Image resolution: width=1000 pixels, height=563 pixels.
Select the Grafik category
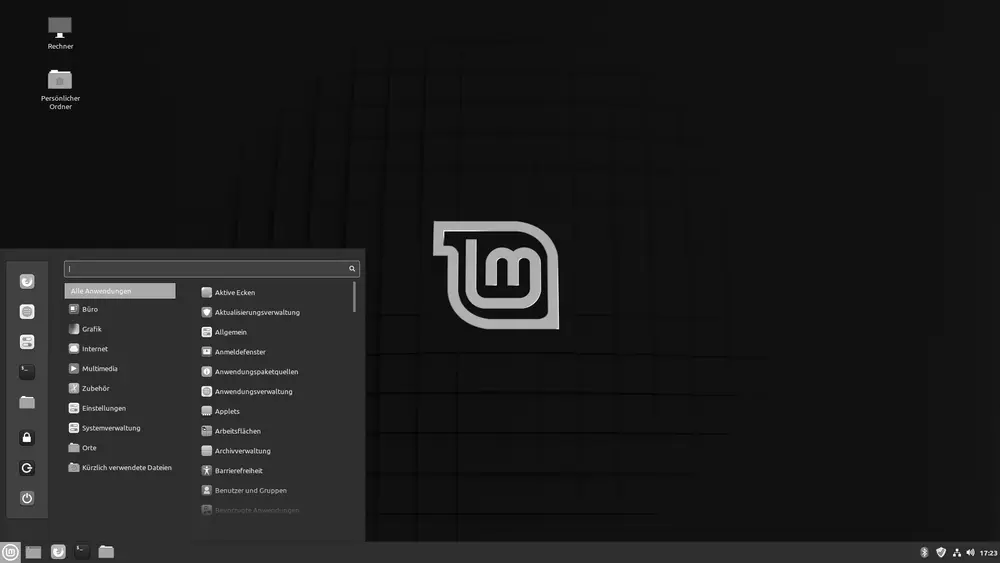tap(120, 329)
